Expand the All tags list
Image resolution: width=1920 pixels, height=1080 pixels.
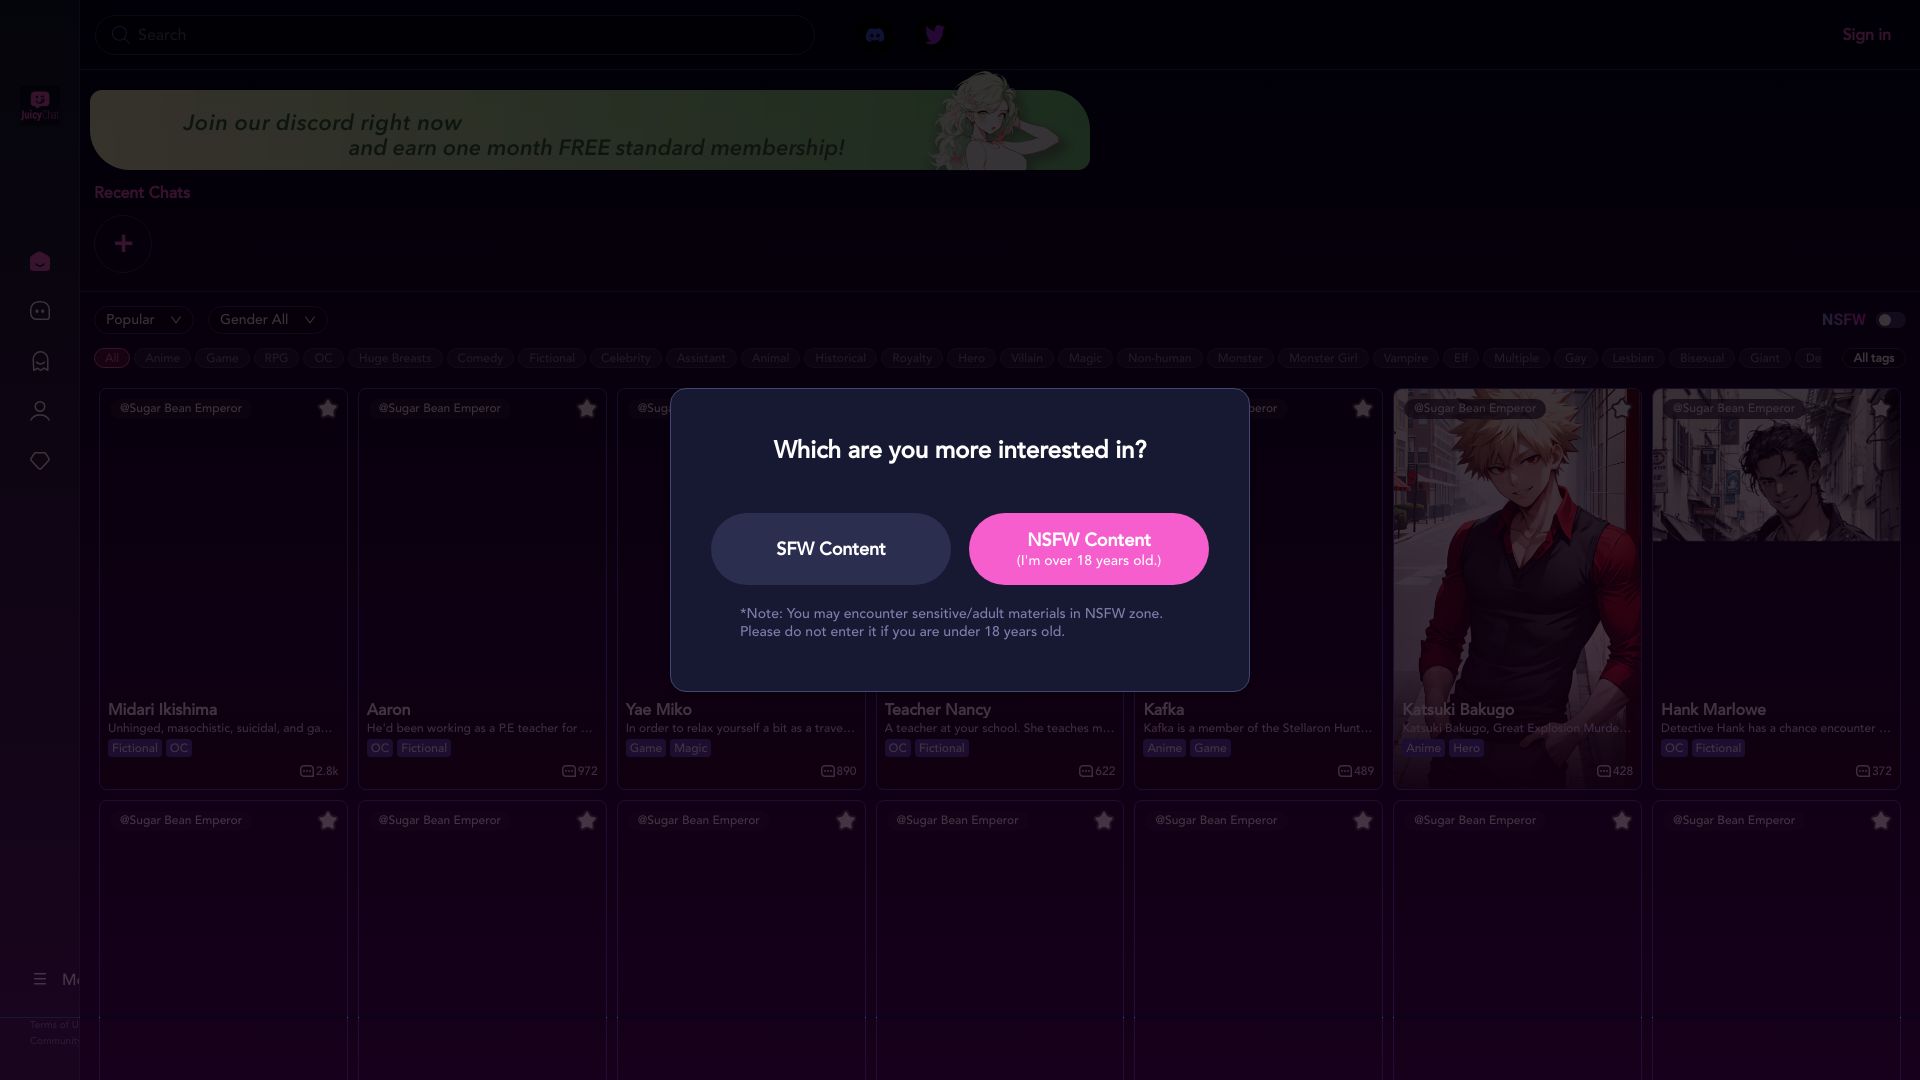1873,358
